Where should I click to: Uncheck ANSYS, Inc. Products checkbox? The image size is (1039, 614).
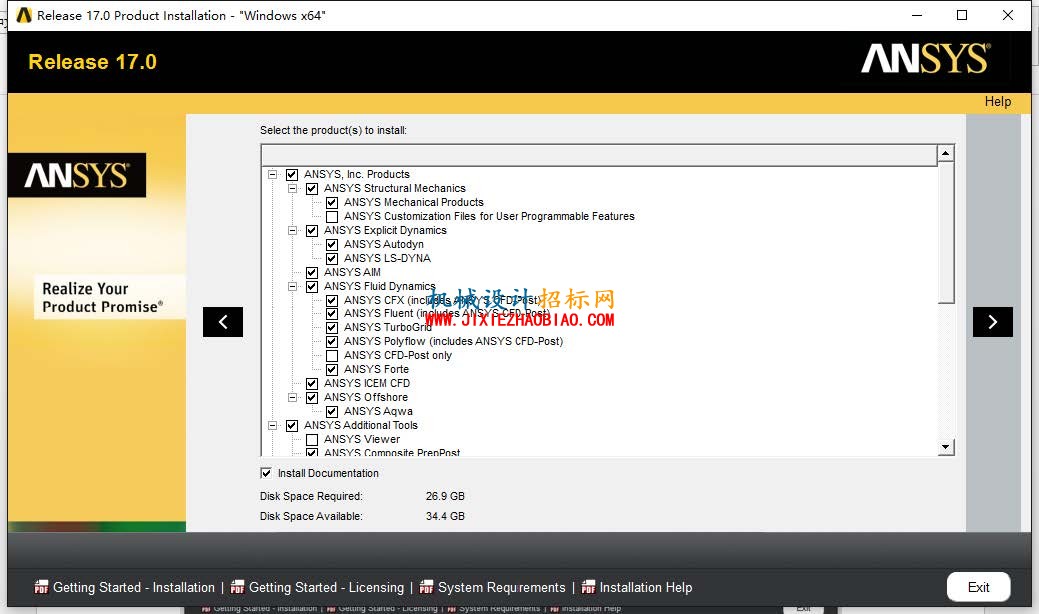pos(292,175)
